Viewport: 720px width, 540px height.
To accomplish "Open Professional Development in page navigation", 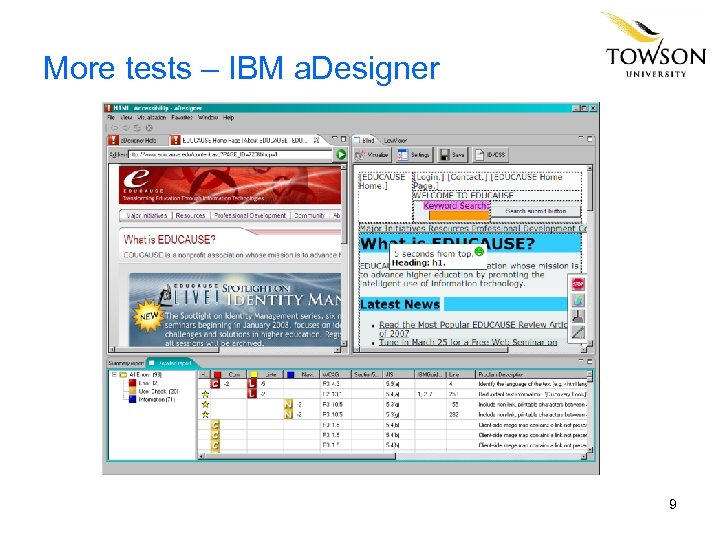I will pos(250,215).
